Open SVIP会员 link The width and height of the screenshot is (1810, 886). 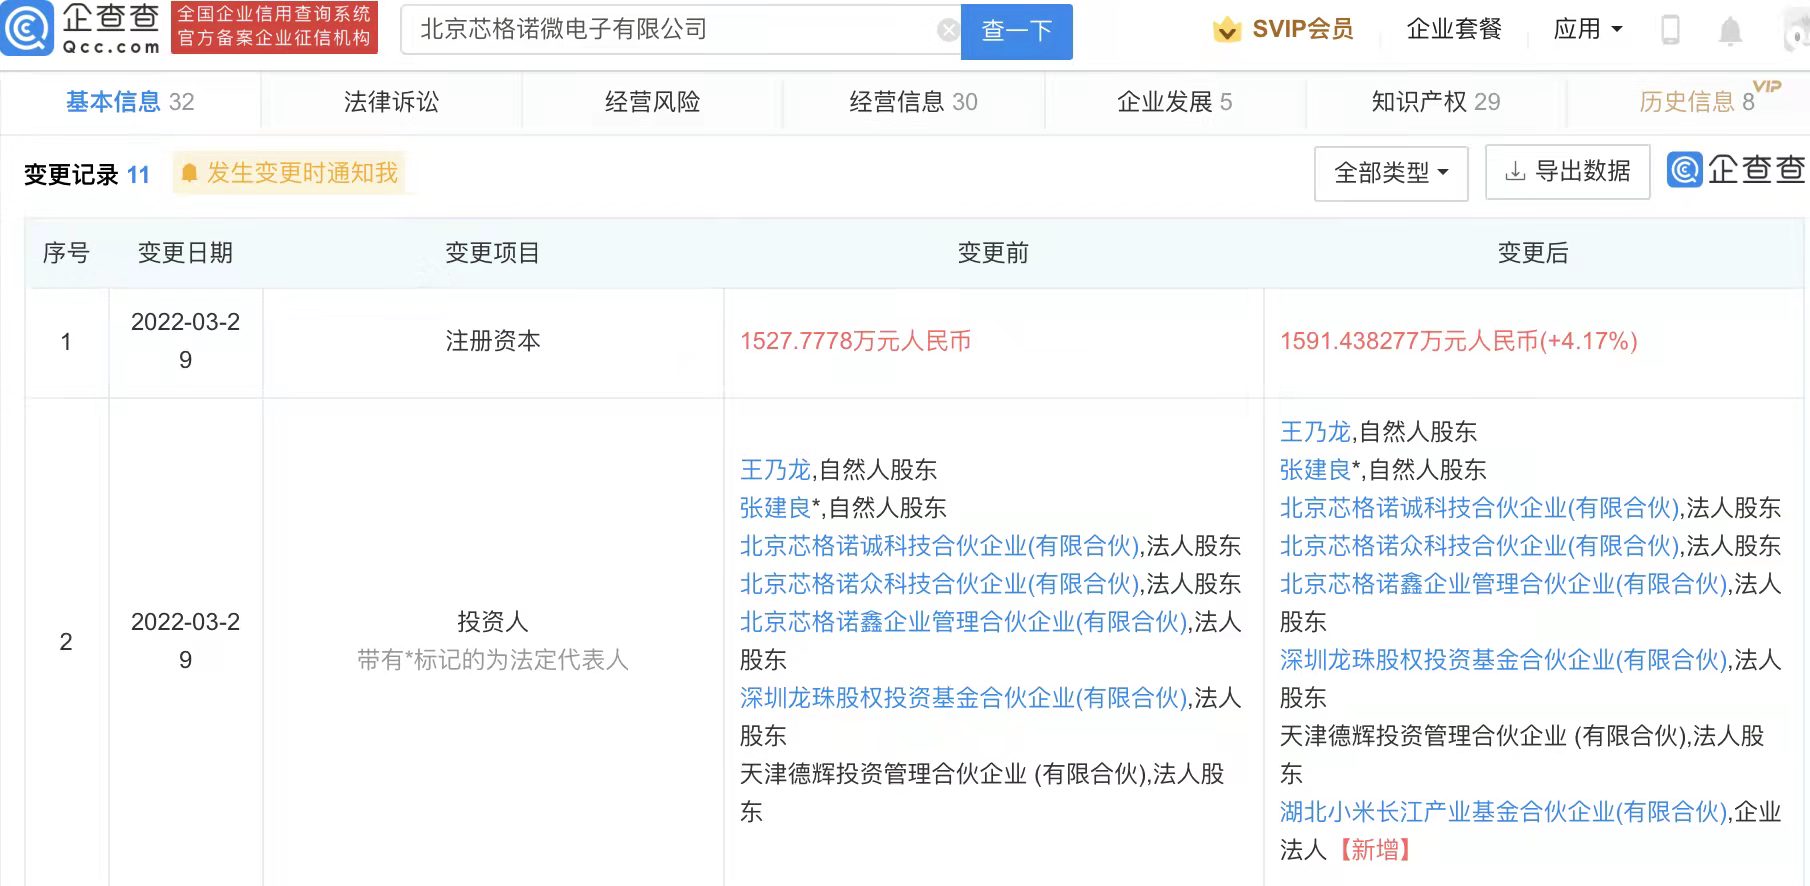coord(1302,30)
